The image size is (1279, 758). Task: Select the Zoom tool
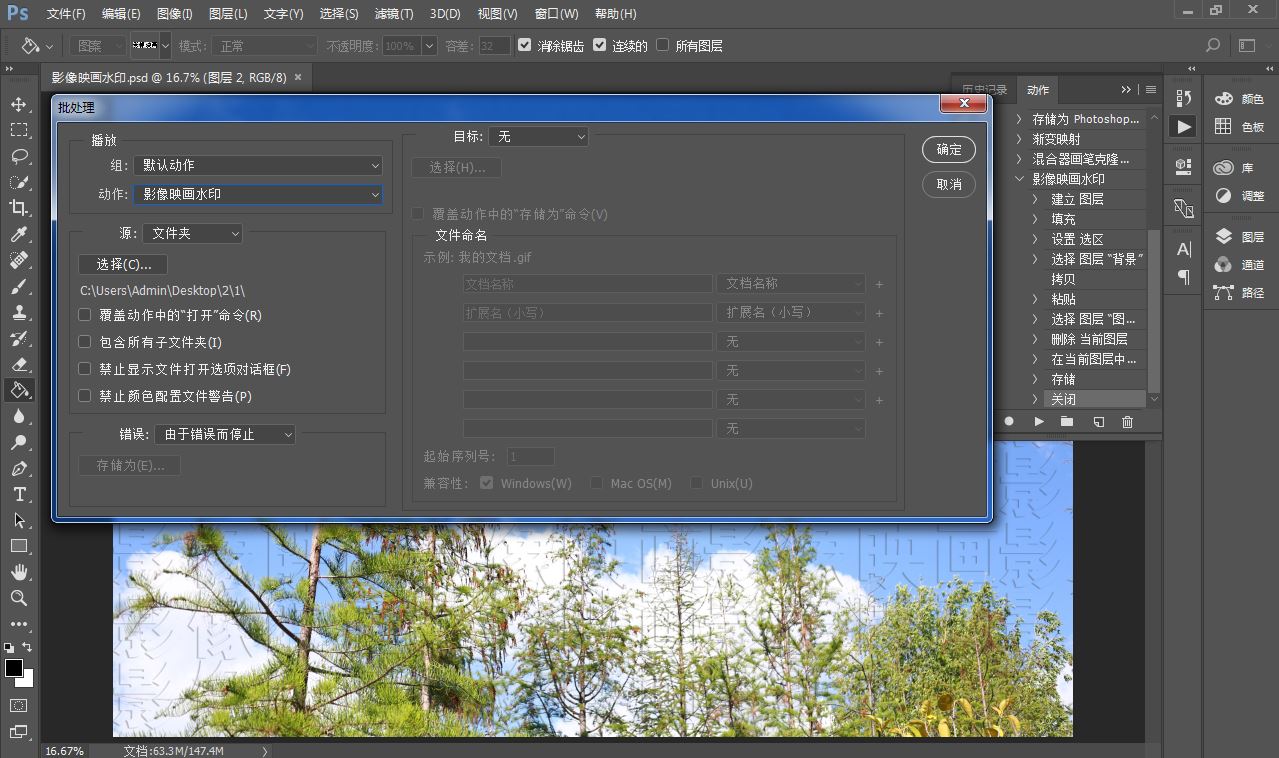tap(19, 598)
